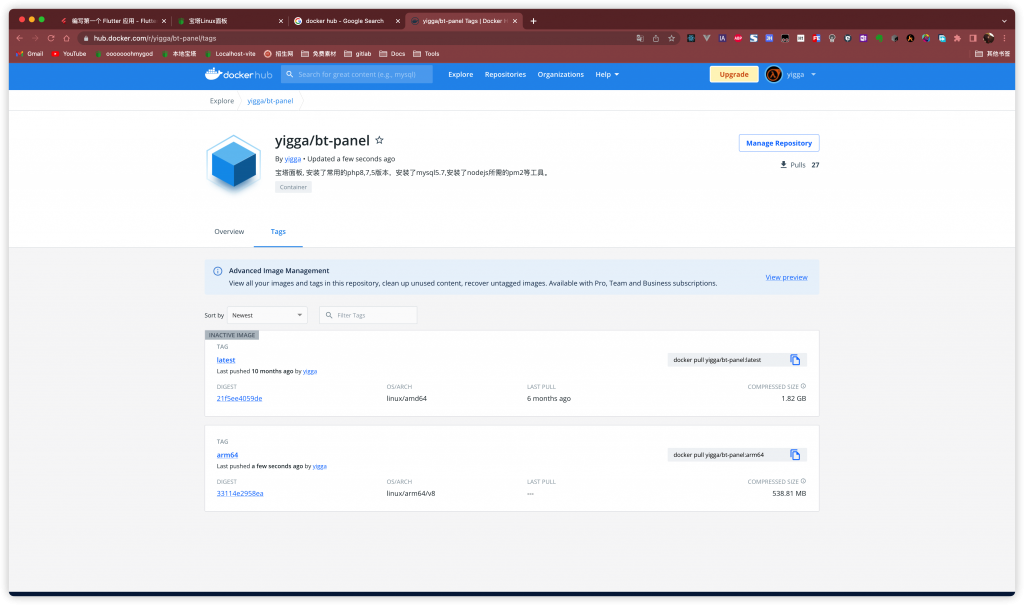
Task: Star the yigga/bt-panel repository
Action: (379, 141)
